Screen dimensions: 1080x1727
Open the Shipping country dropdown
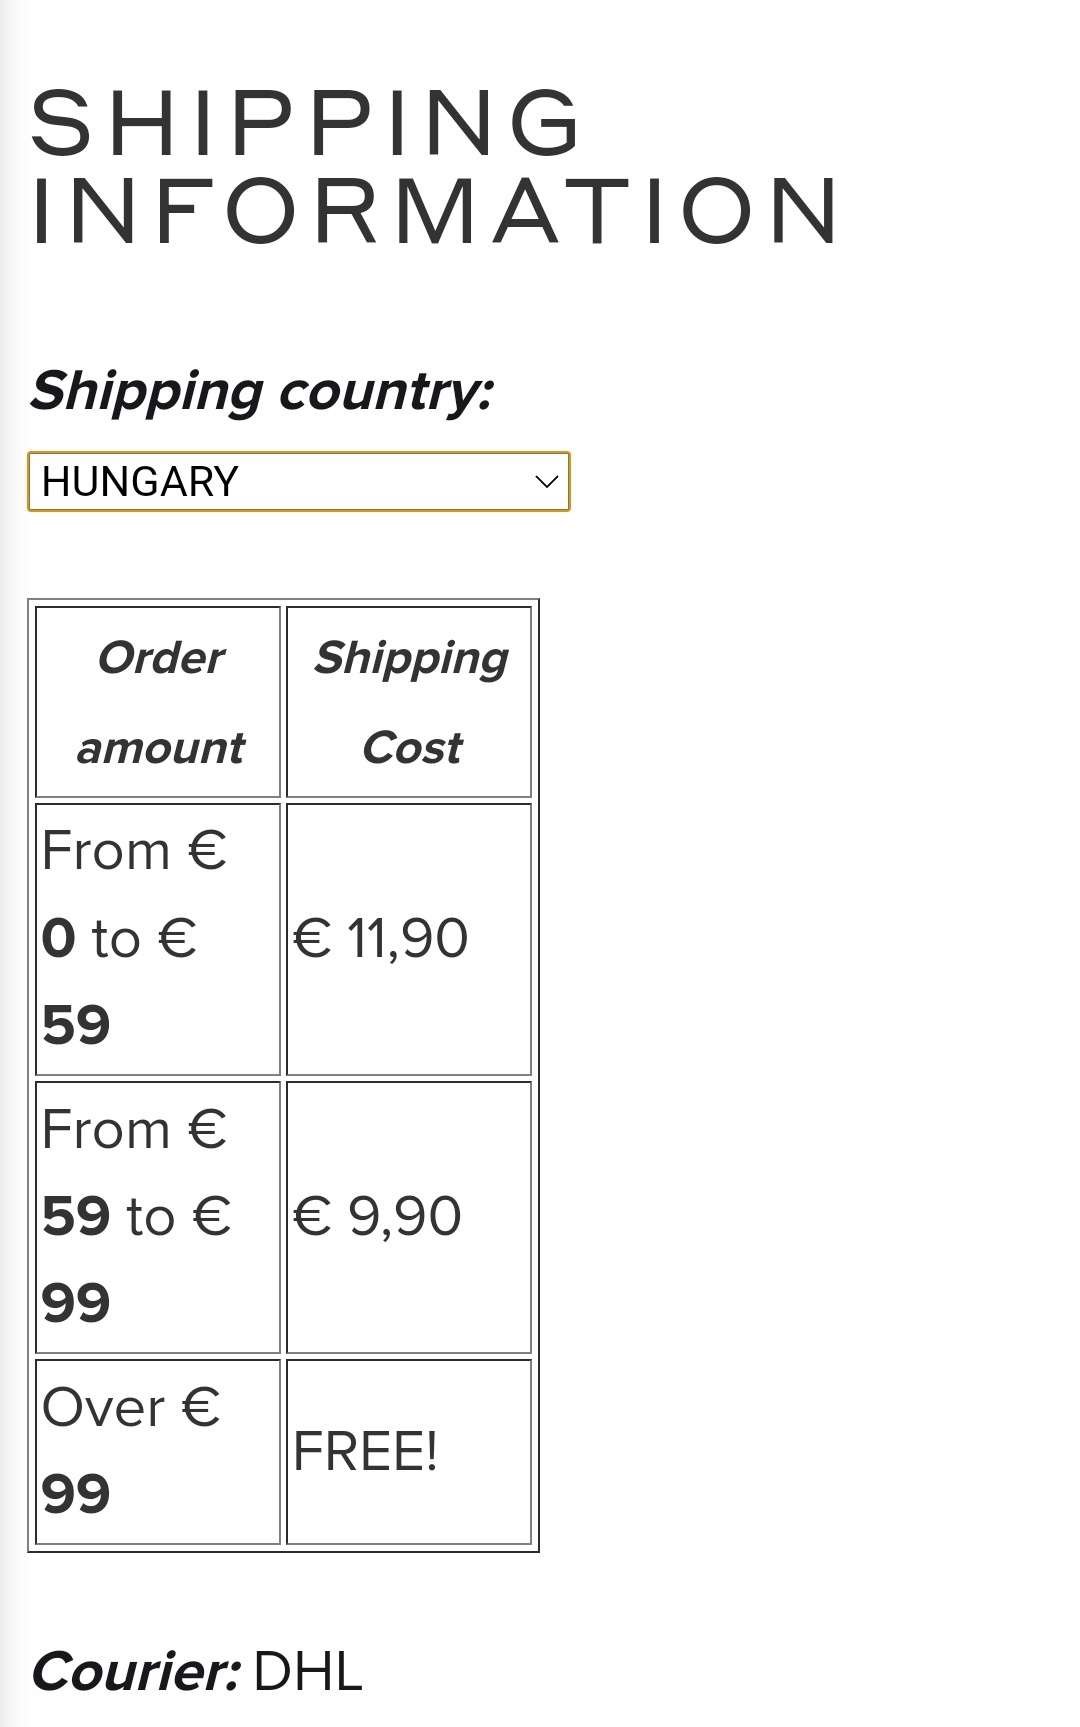tap(298, 481)
